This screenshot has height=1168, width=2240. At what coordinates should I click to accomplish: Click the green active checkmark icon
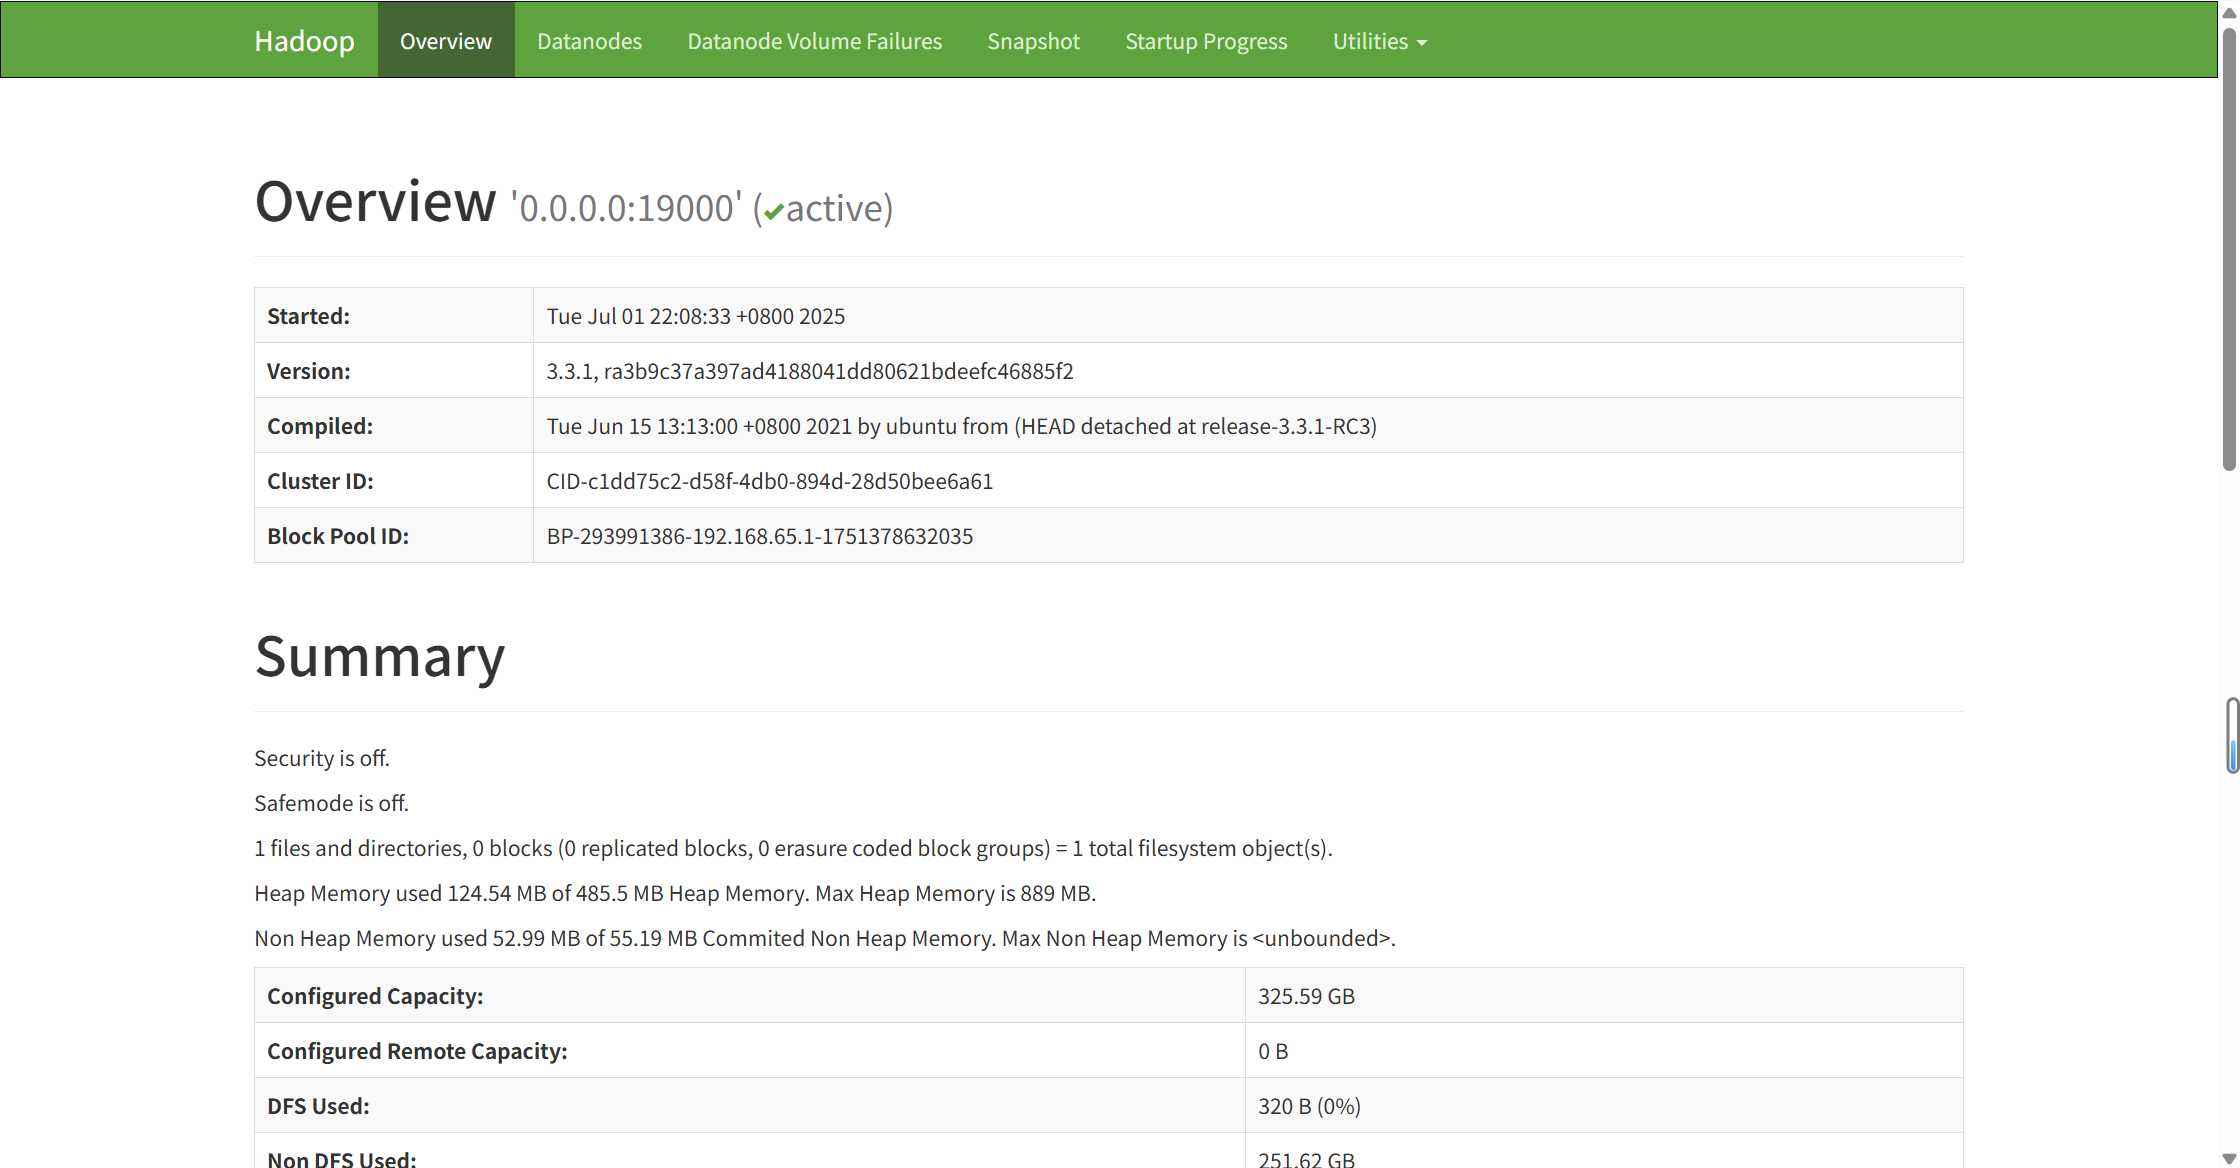tap(774, 212)
